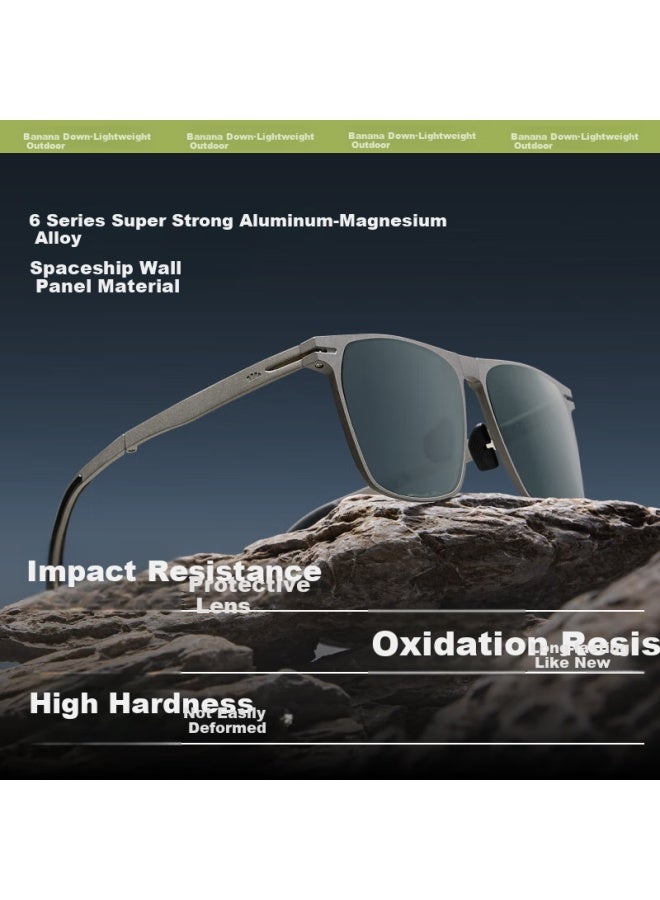The image size is (660, 900).
Task: Click the Oxidation Resistance heading
Action: 515,643
